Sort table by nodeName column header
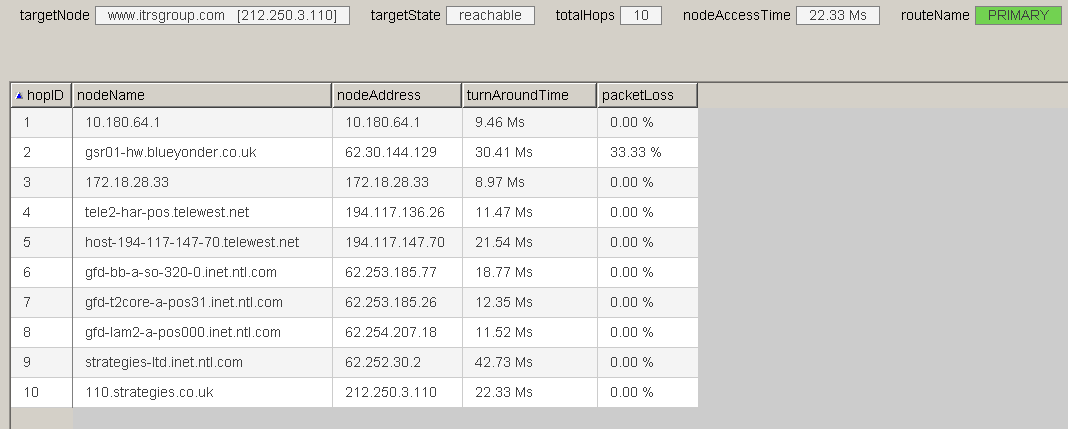This screenshot has width=1068, height=429. click(x=200, y=95)
